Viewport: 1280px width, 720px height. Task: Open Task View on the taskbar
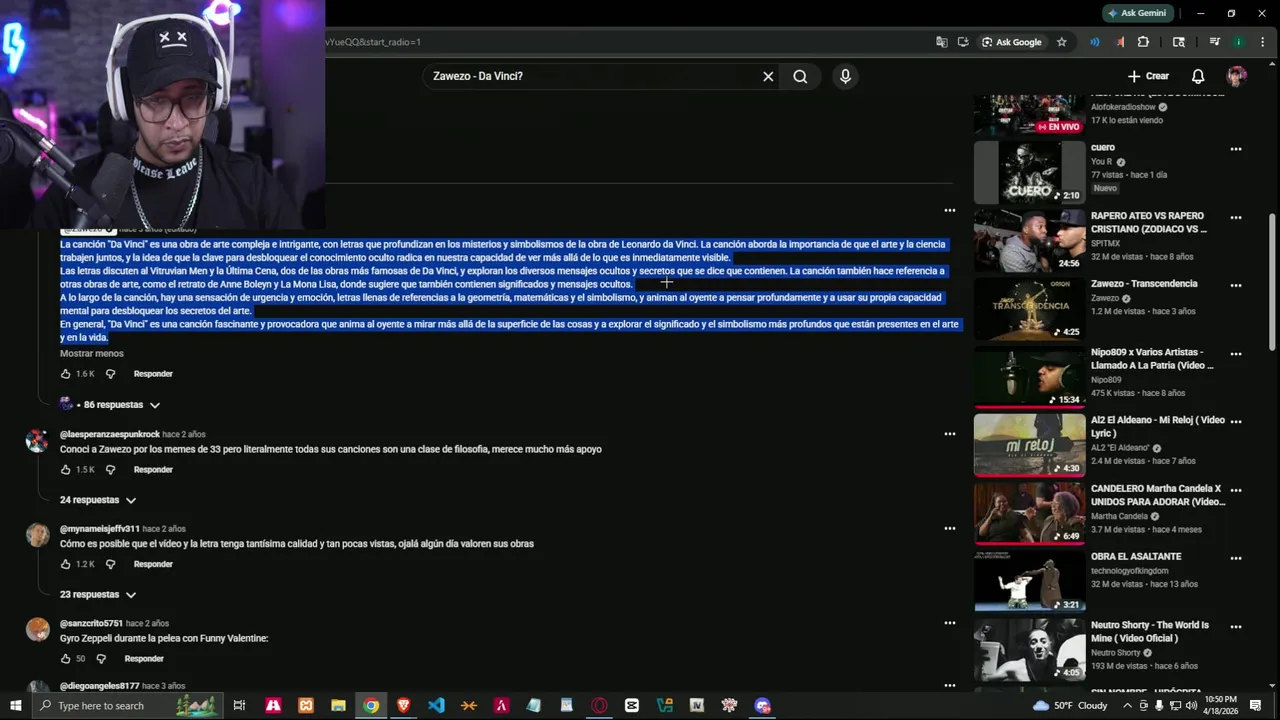tap(239, 705)
